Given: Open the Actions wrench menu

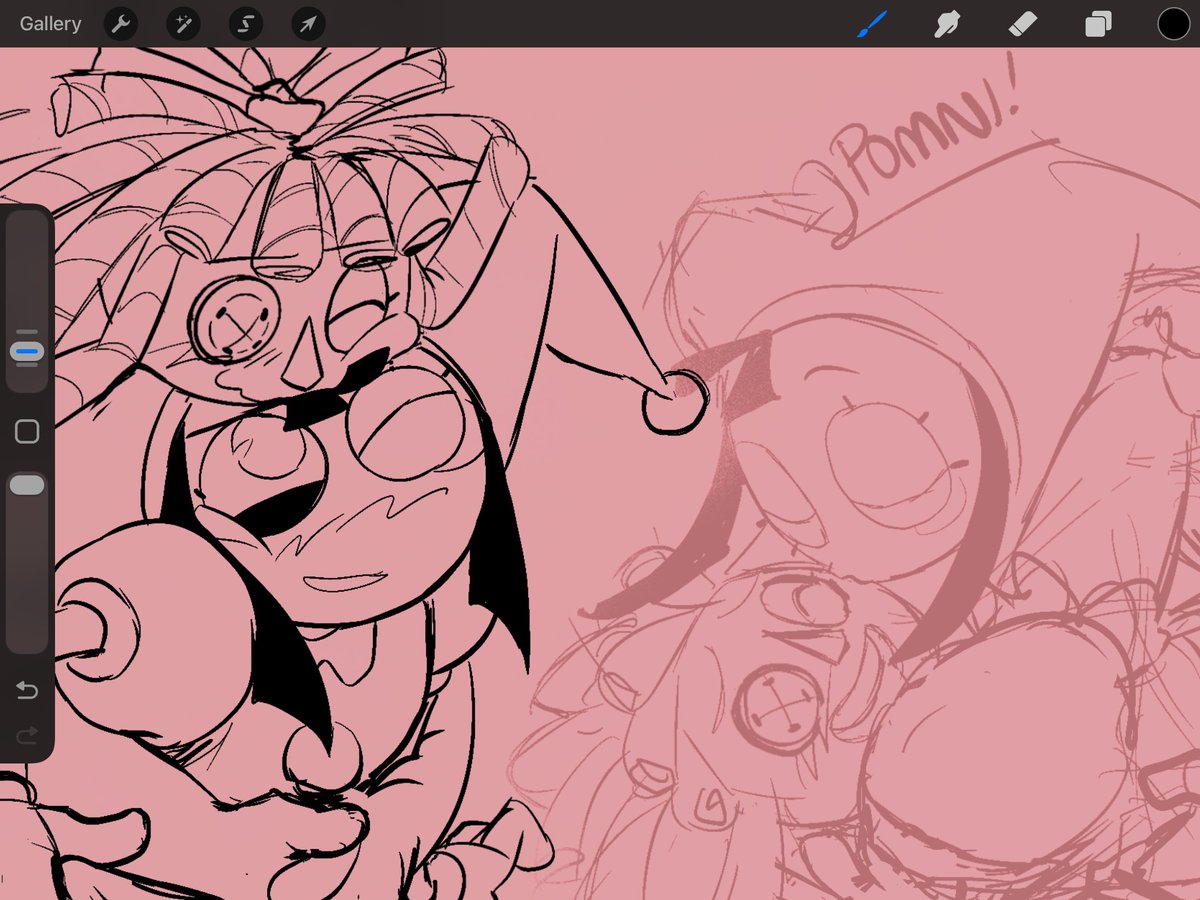Looking at the screenshot, I should (121, 23).
